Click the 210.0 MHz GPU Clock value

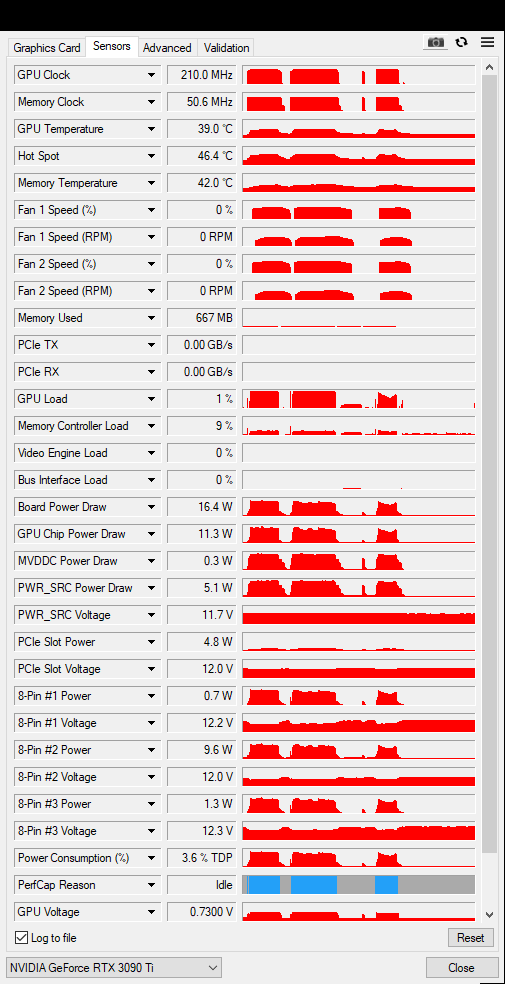(201, 75)
